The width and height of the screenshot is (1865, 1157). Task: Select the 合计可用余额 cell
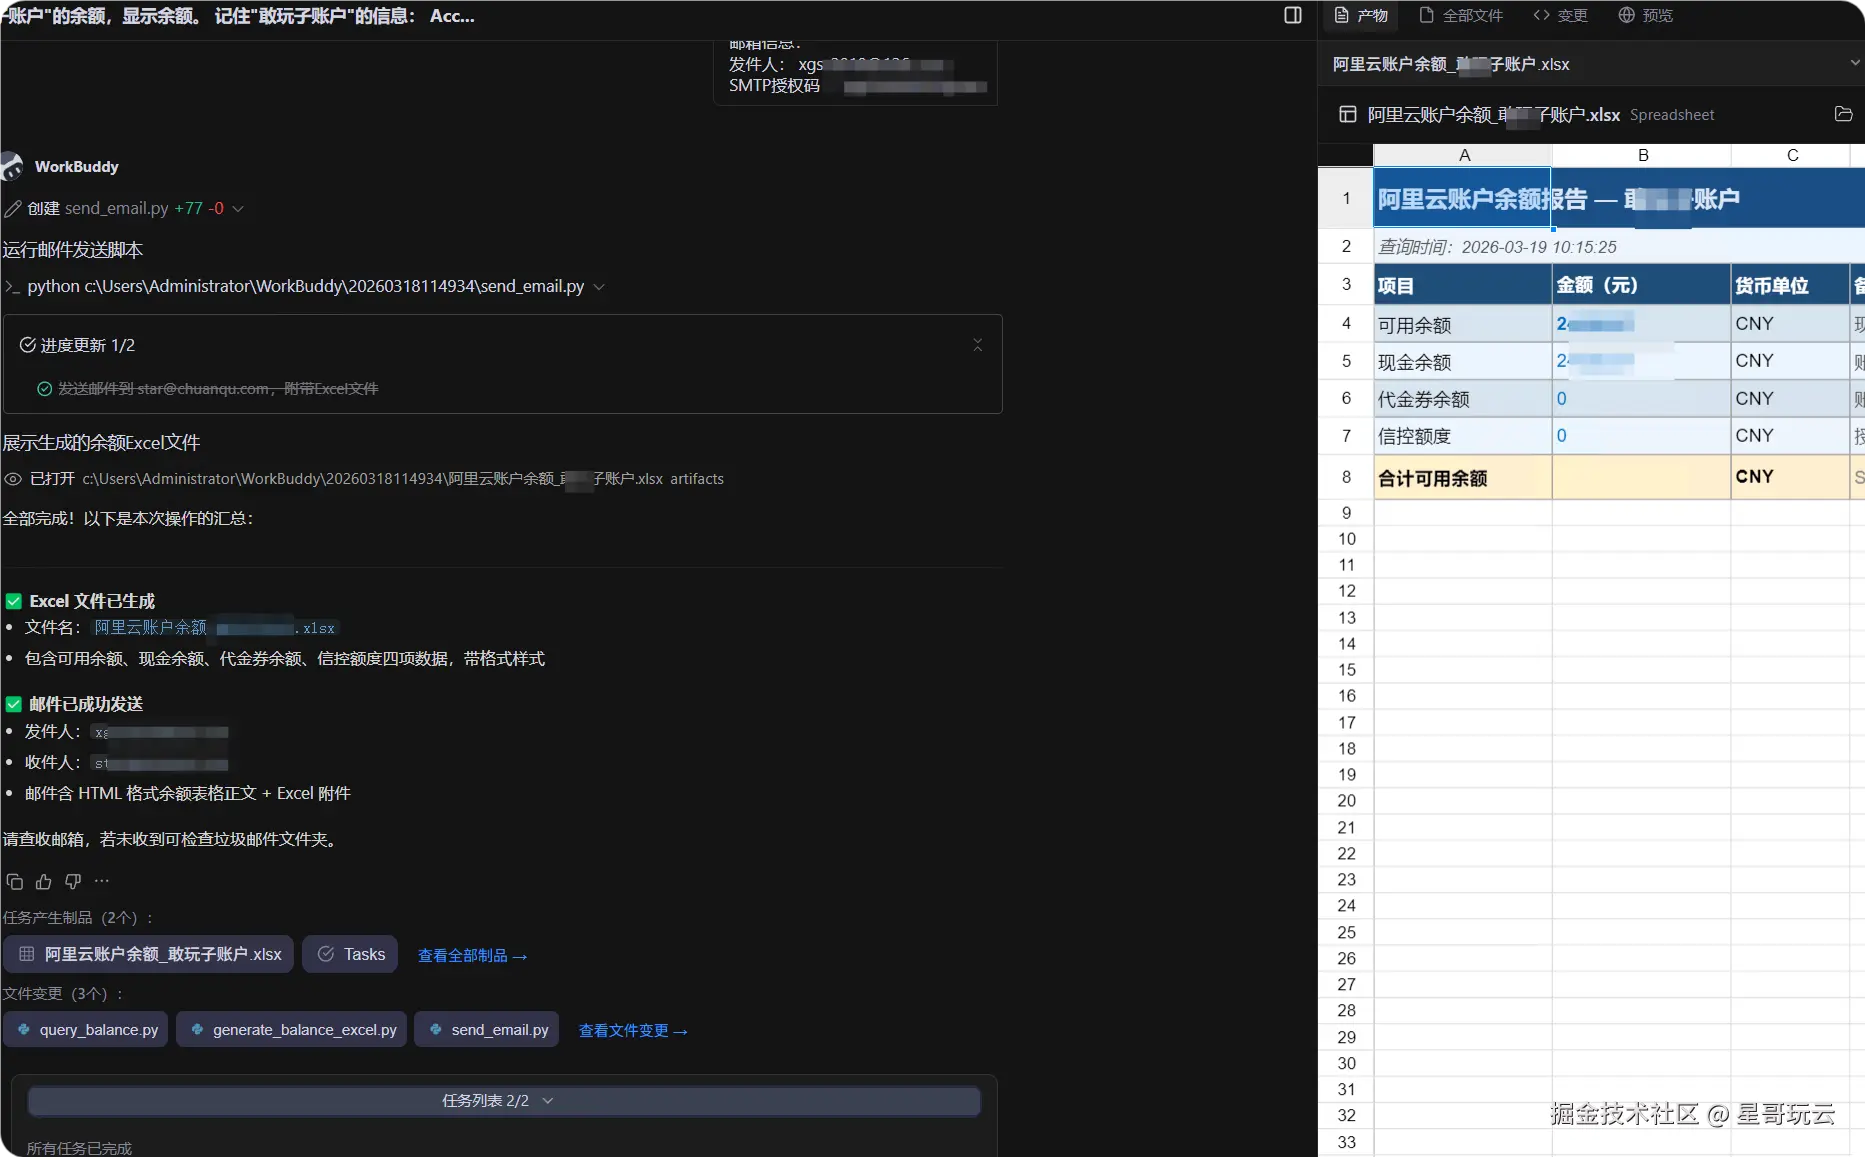pos(1463,477)
